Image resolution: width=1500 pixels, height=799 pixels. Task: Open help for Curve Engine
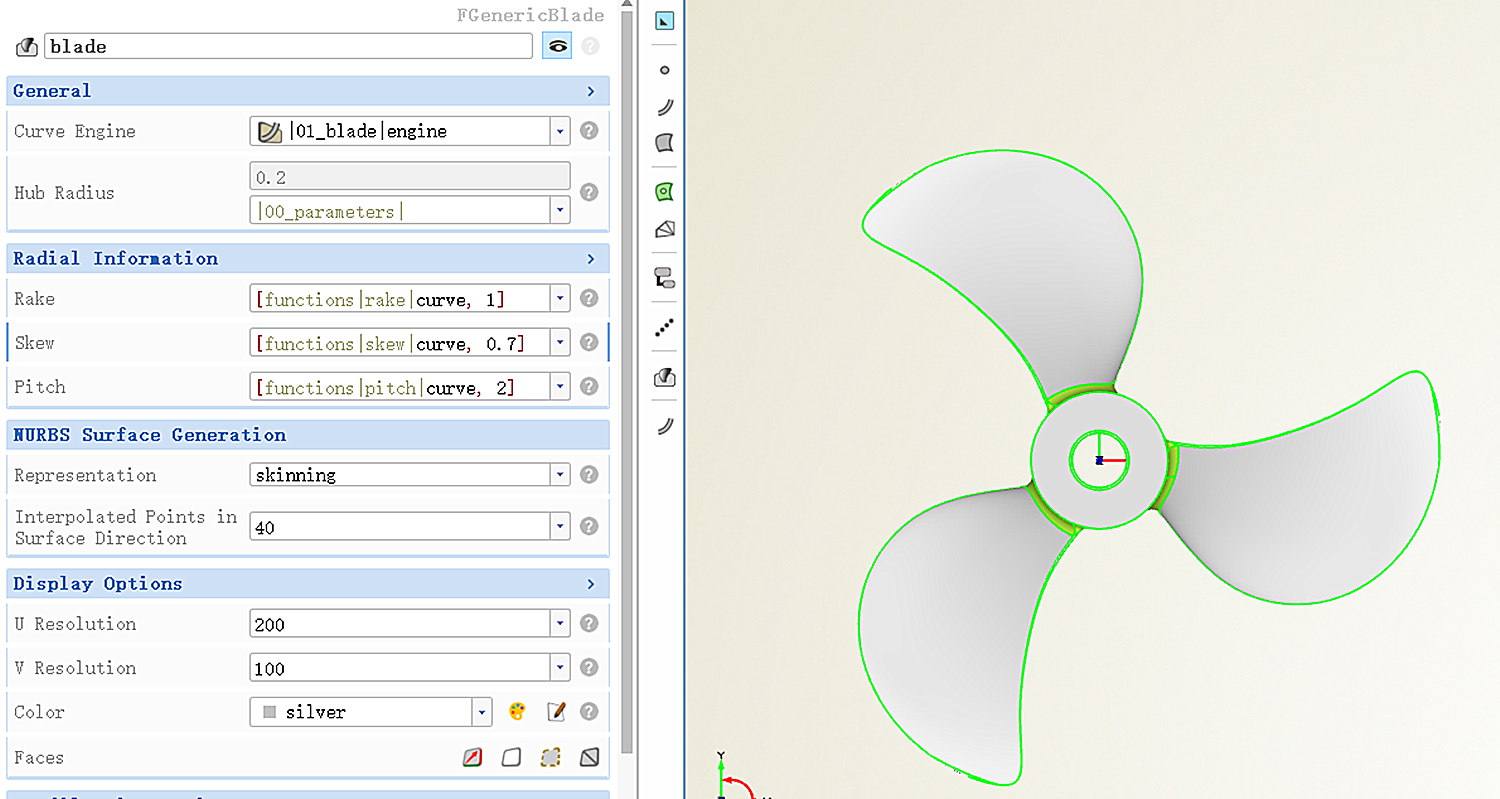pos(589,131)
